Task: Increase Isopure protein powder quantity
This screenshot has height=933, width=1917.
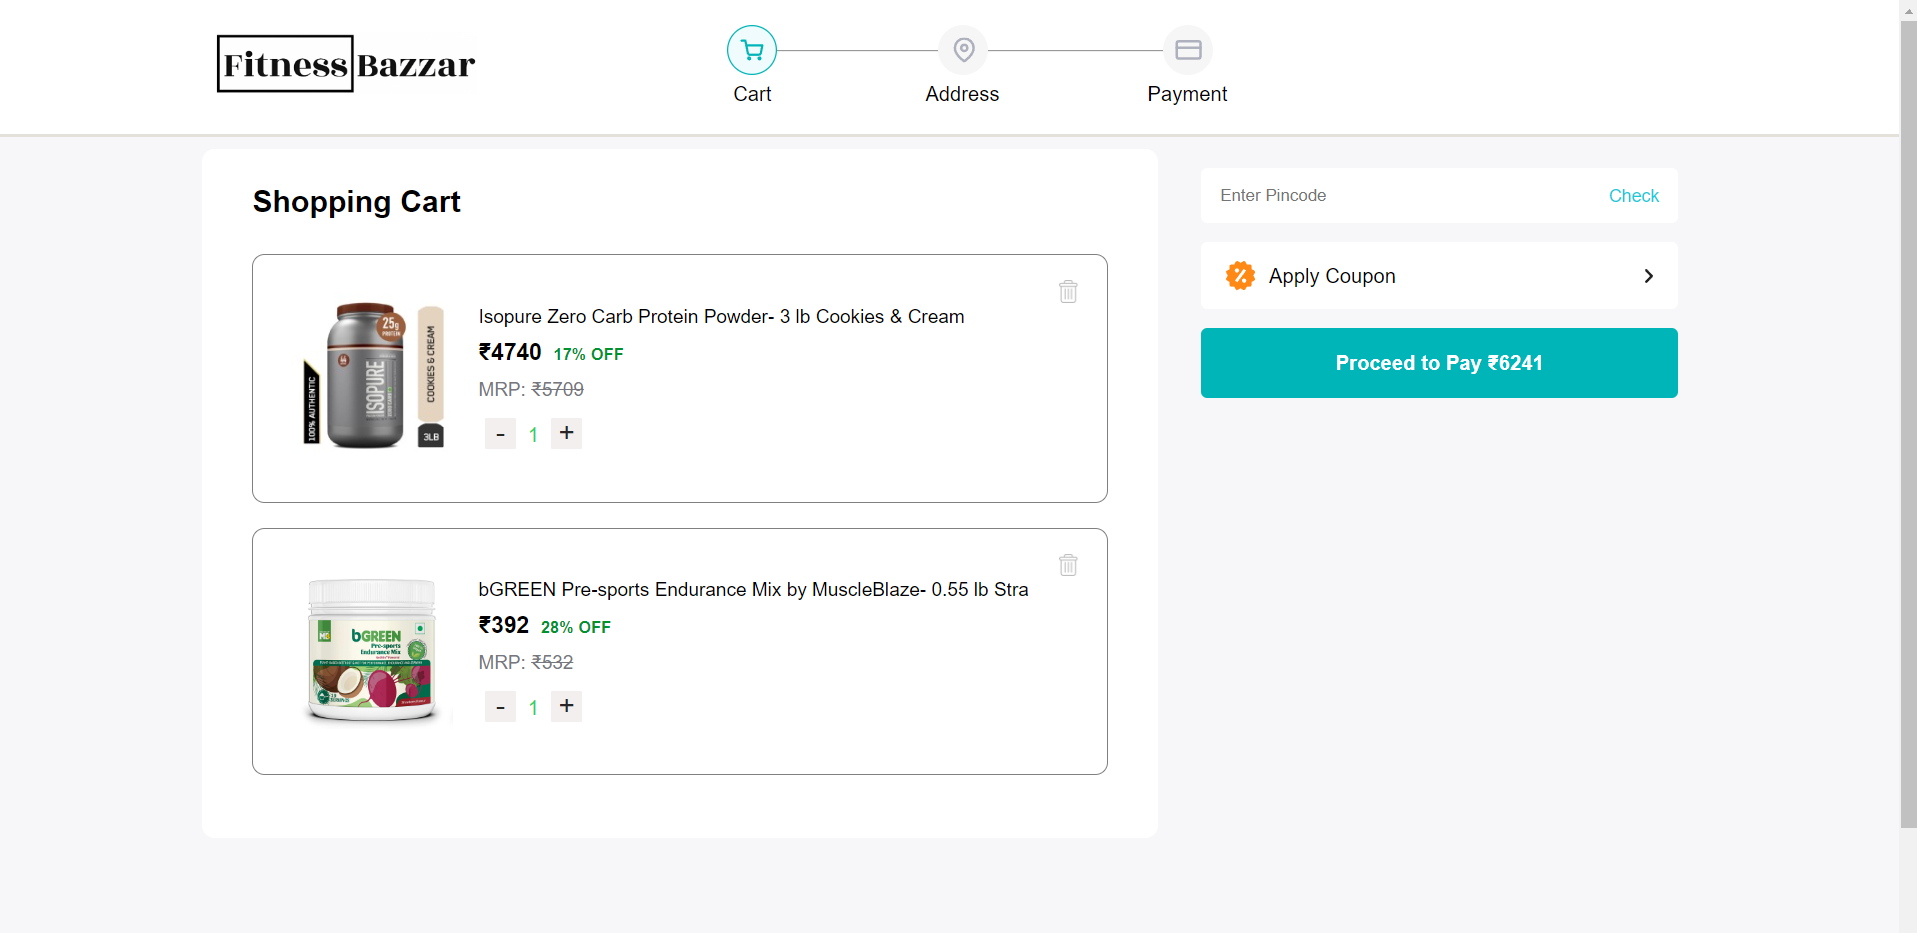Action: (566, 433)
